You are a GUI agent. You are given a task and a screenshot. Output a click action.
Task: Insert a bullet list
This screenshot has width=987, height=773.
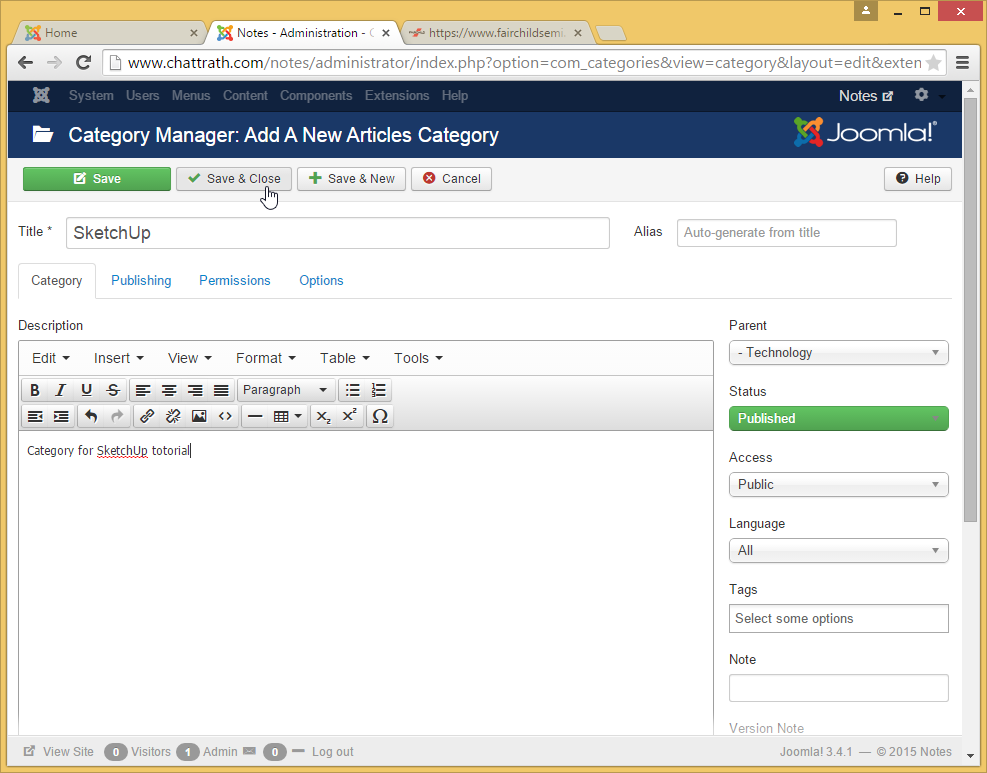pyautogui.click(x=352, y=390)
